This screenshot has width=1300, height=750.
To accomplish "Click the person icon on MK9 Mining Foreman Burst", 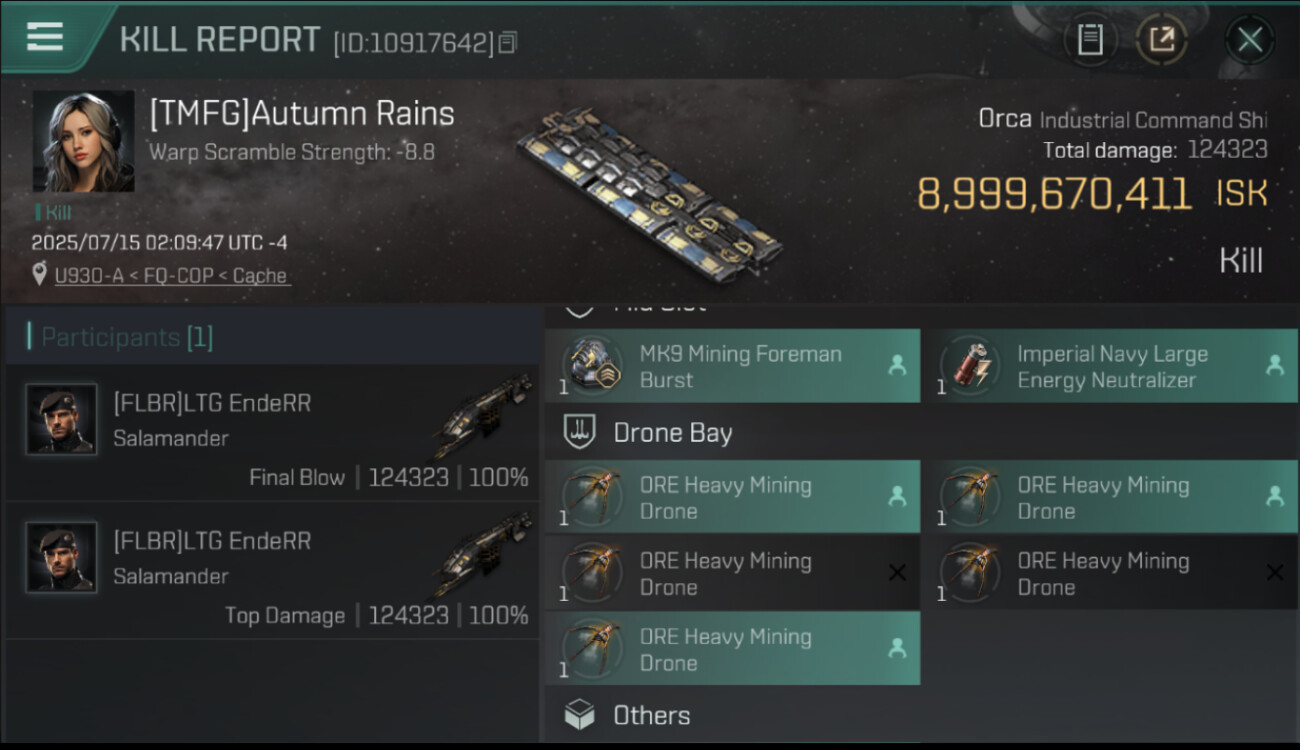I will pyautogui.click(x=897, y=366).
